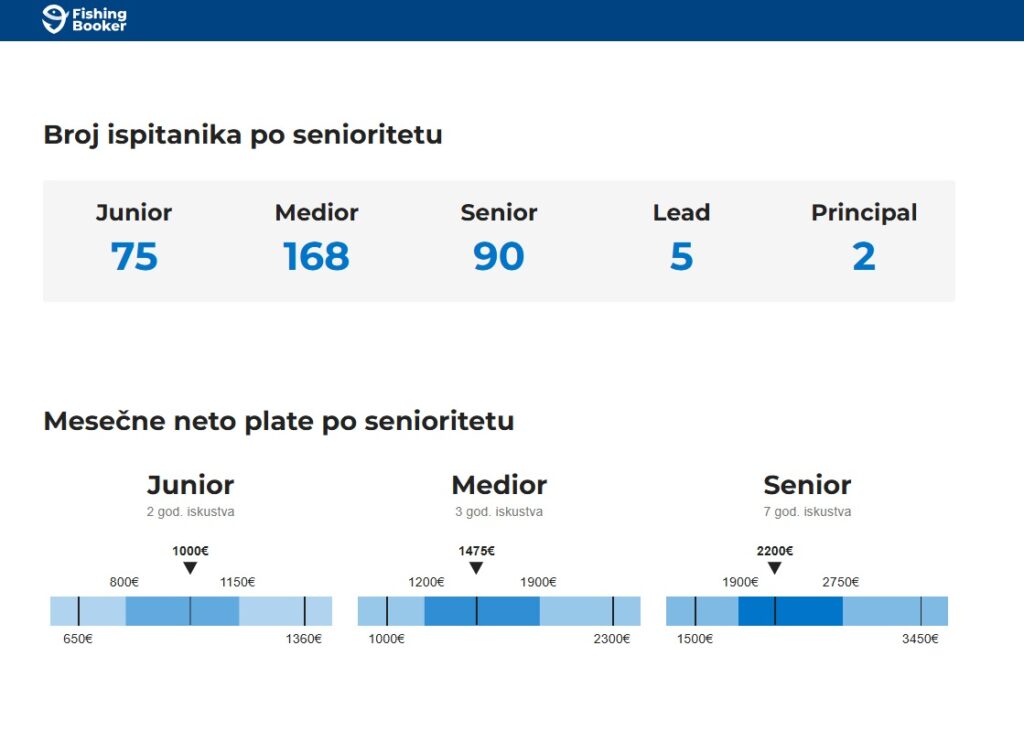This screenshot has height=742, width=1024.
Task: Select the Lead respondent count 5
Action: coord(681,257)
